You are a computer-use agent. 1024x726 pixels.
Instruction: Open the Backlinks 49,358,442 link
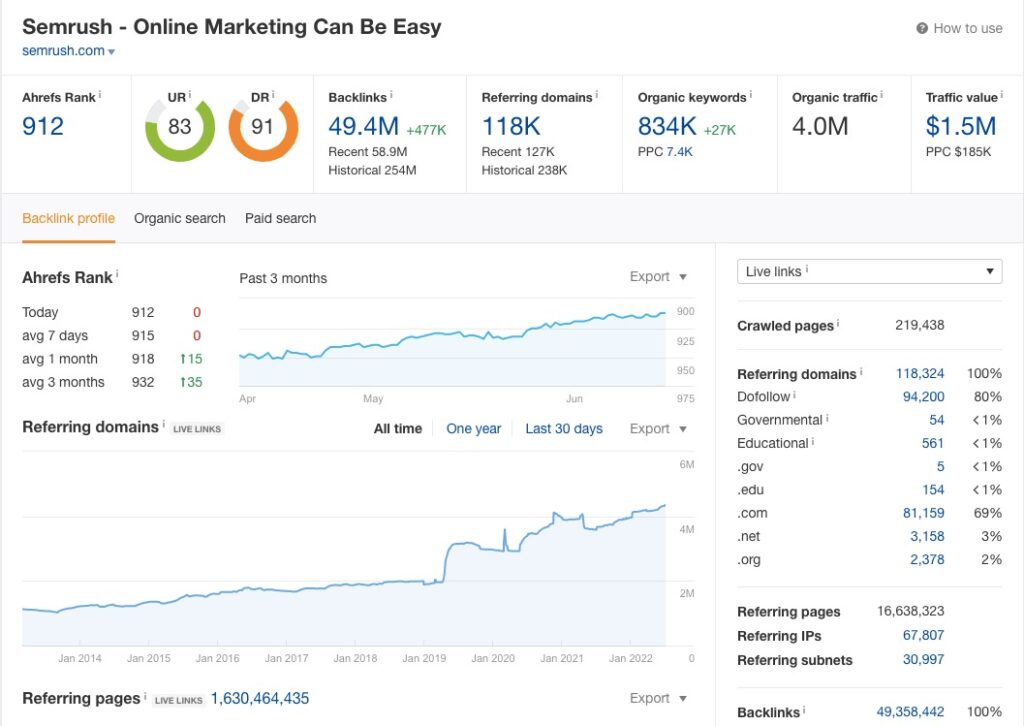(910, 712)
